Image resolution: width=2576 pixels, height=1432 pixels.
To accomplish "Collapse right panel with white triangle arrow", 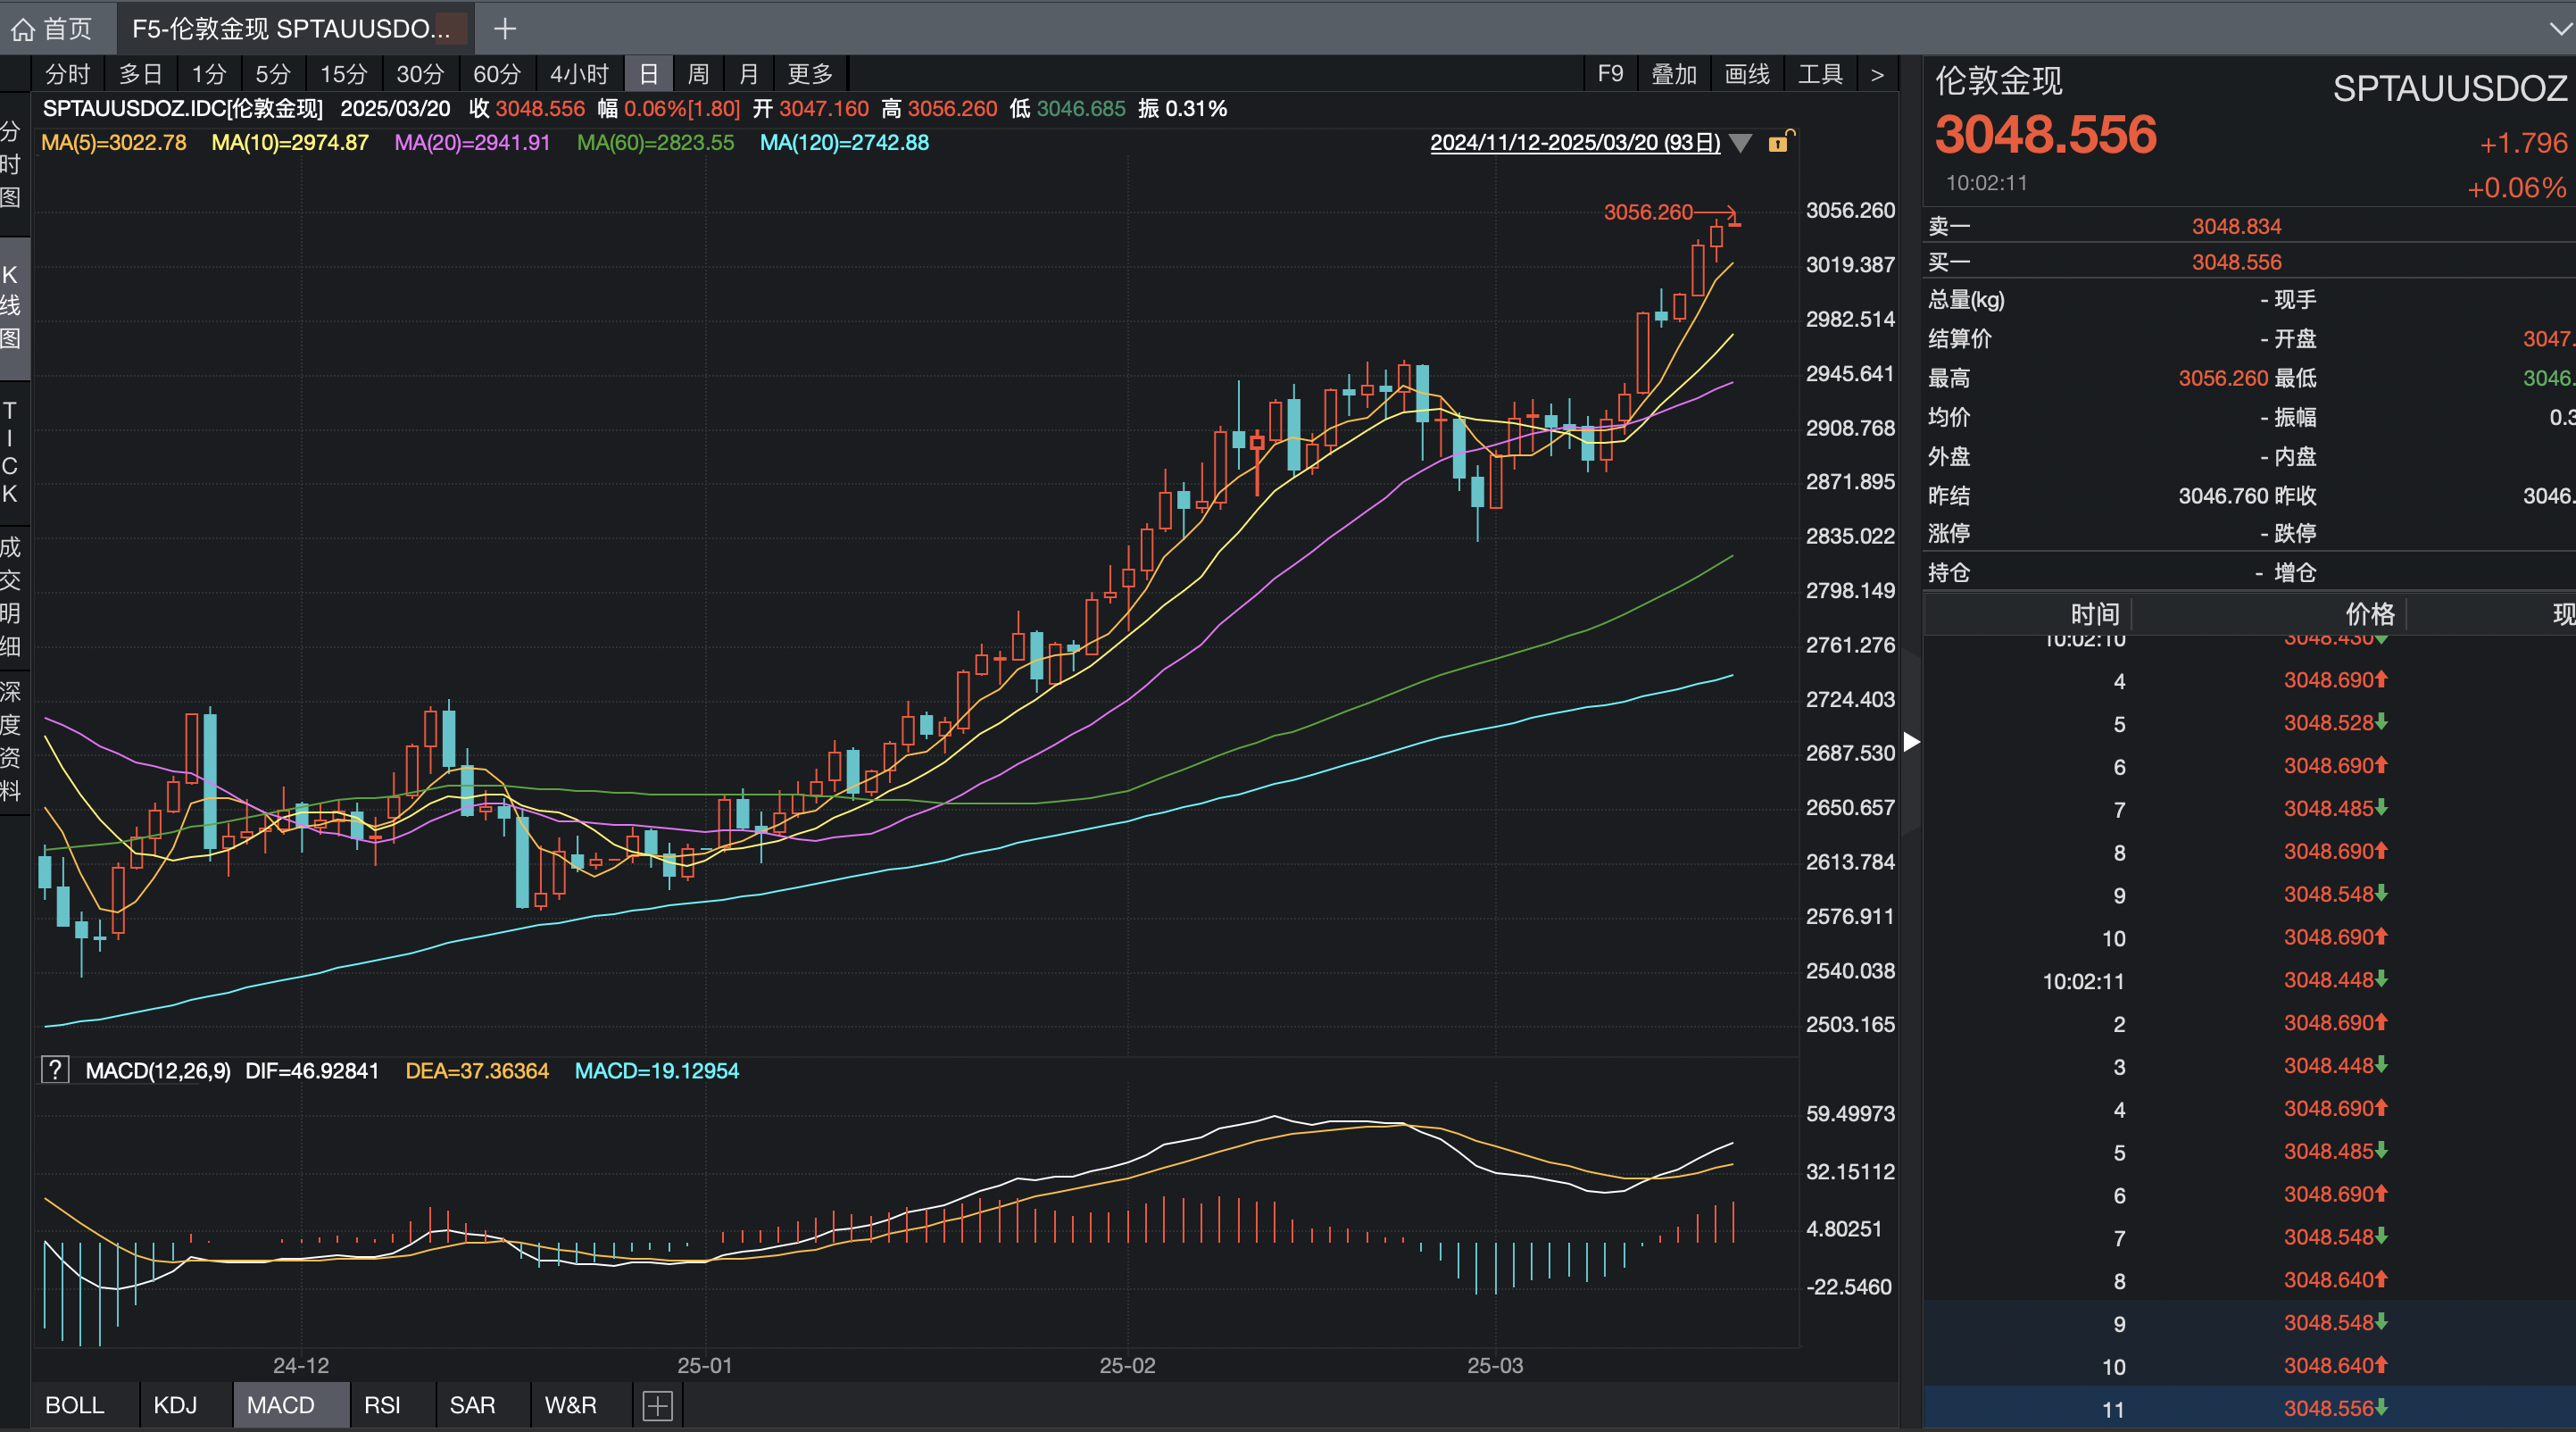I will (1911, 742).
